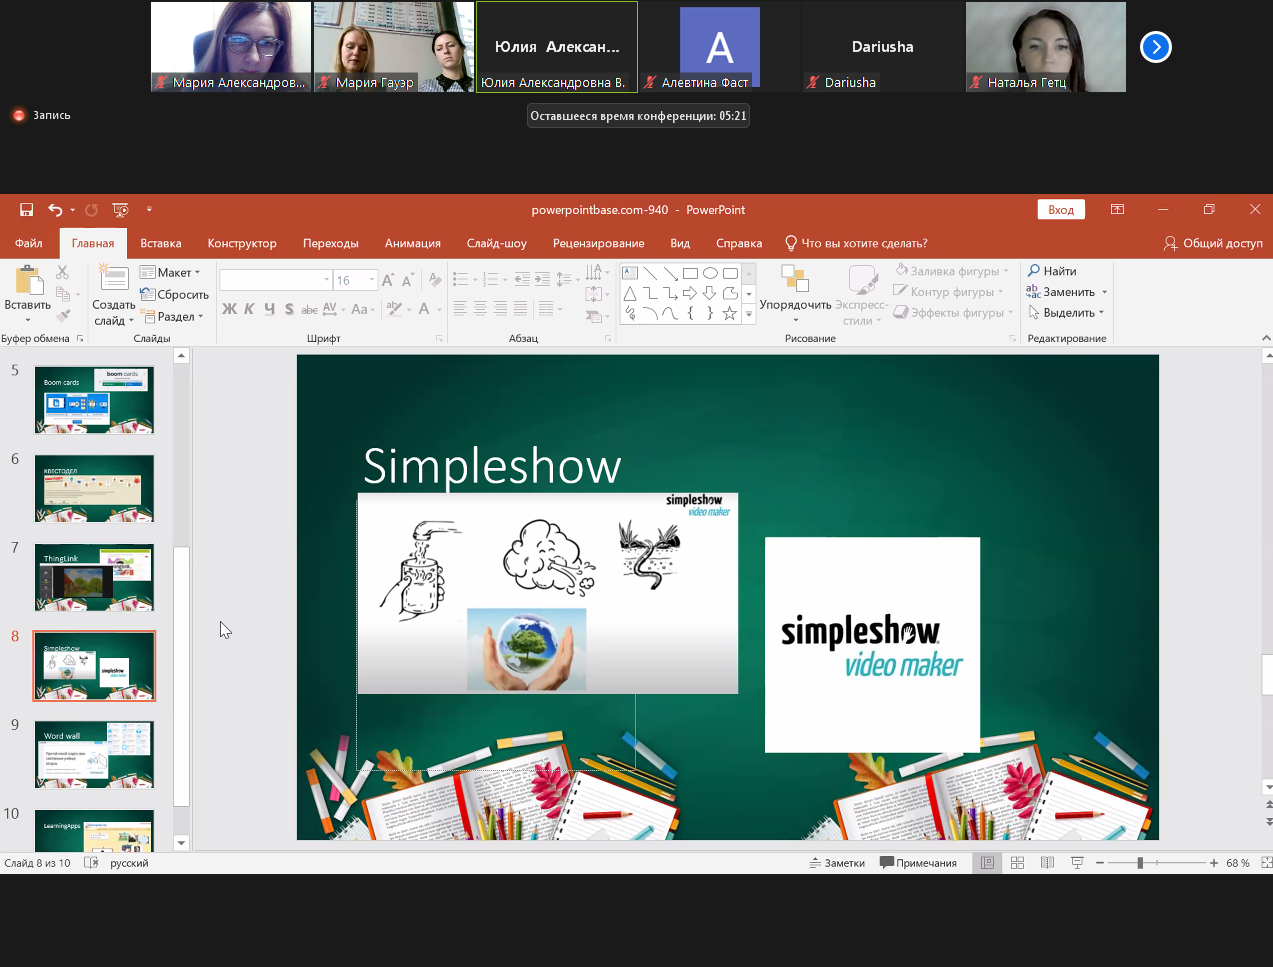Zoom out with the minus button
The height and width of the screenshot is (967, 1273).
[x=1100, y=863]
